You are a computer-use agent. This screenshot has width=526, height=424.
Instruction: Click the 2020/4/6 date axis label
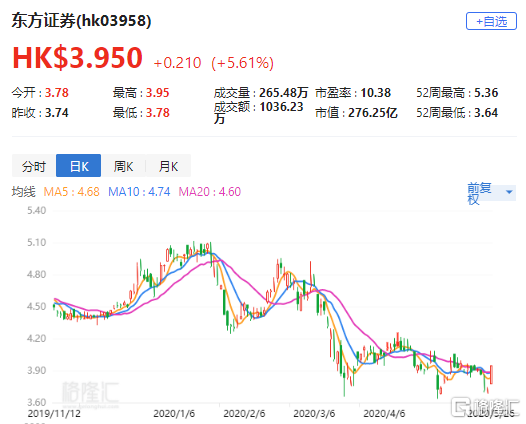(x=384, y=414)
